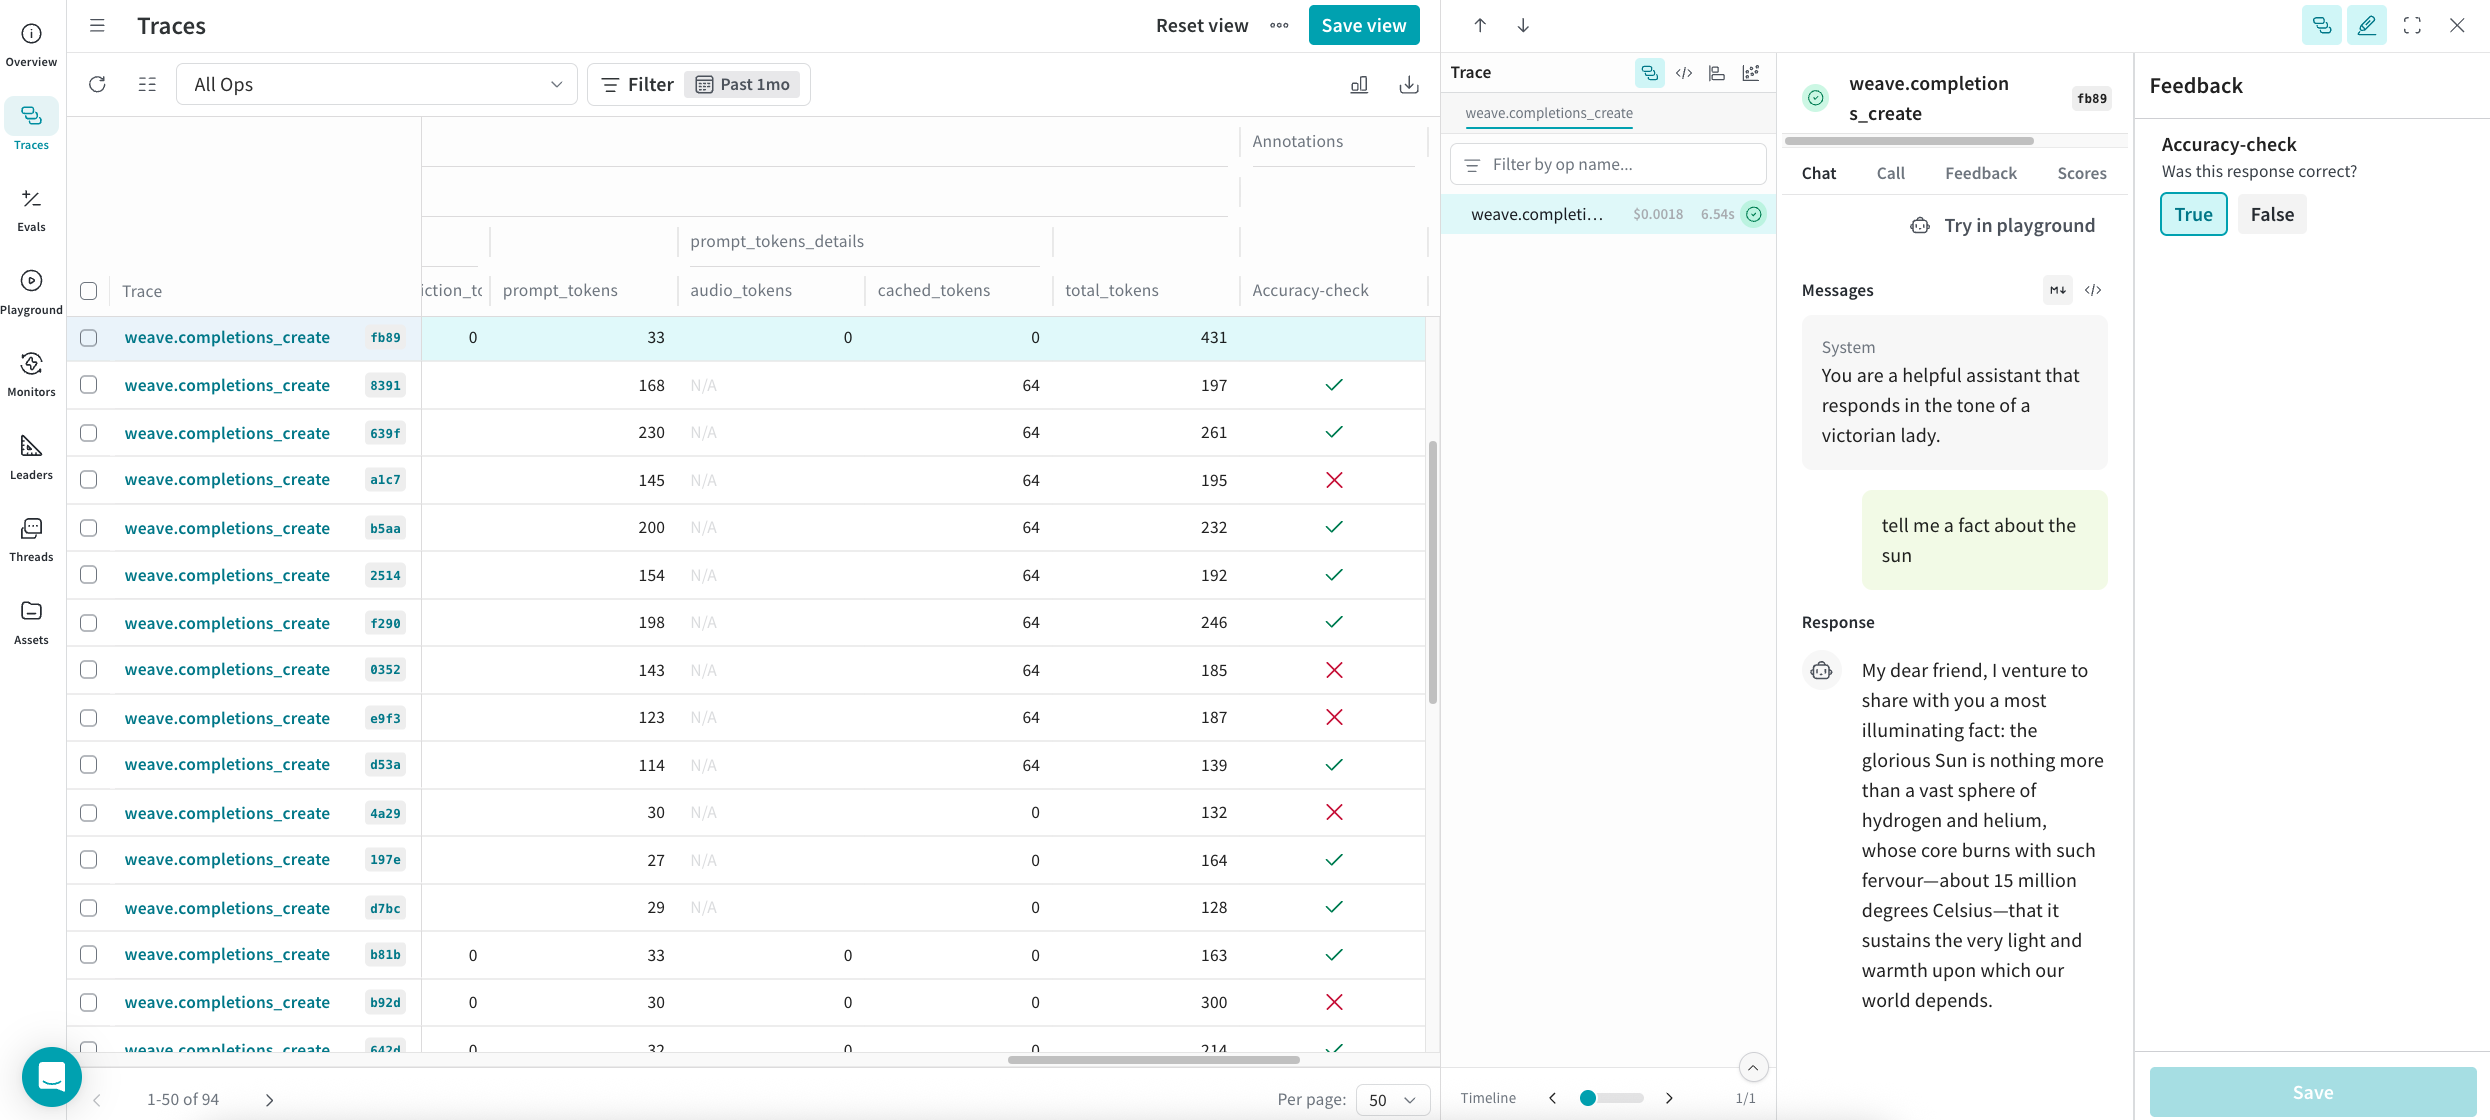Check the 0352 trace row
The image size is (2490, 1120).
tap(89, 670)
